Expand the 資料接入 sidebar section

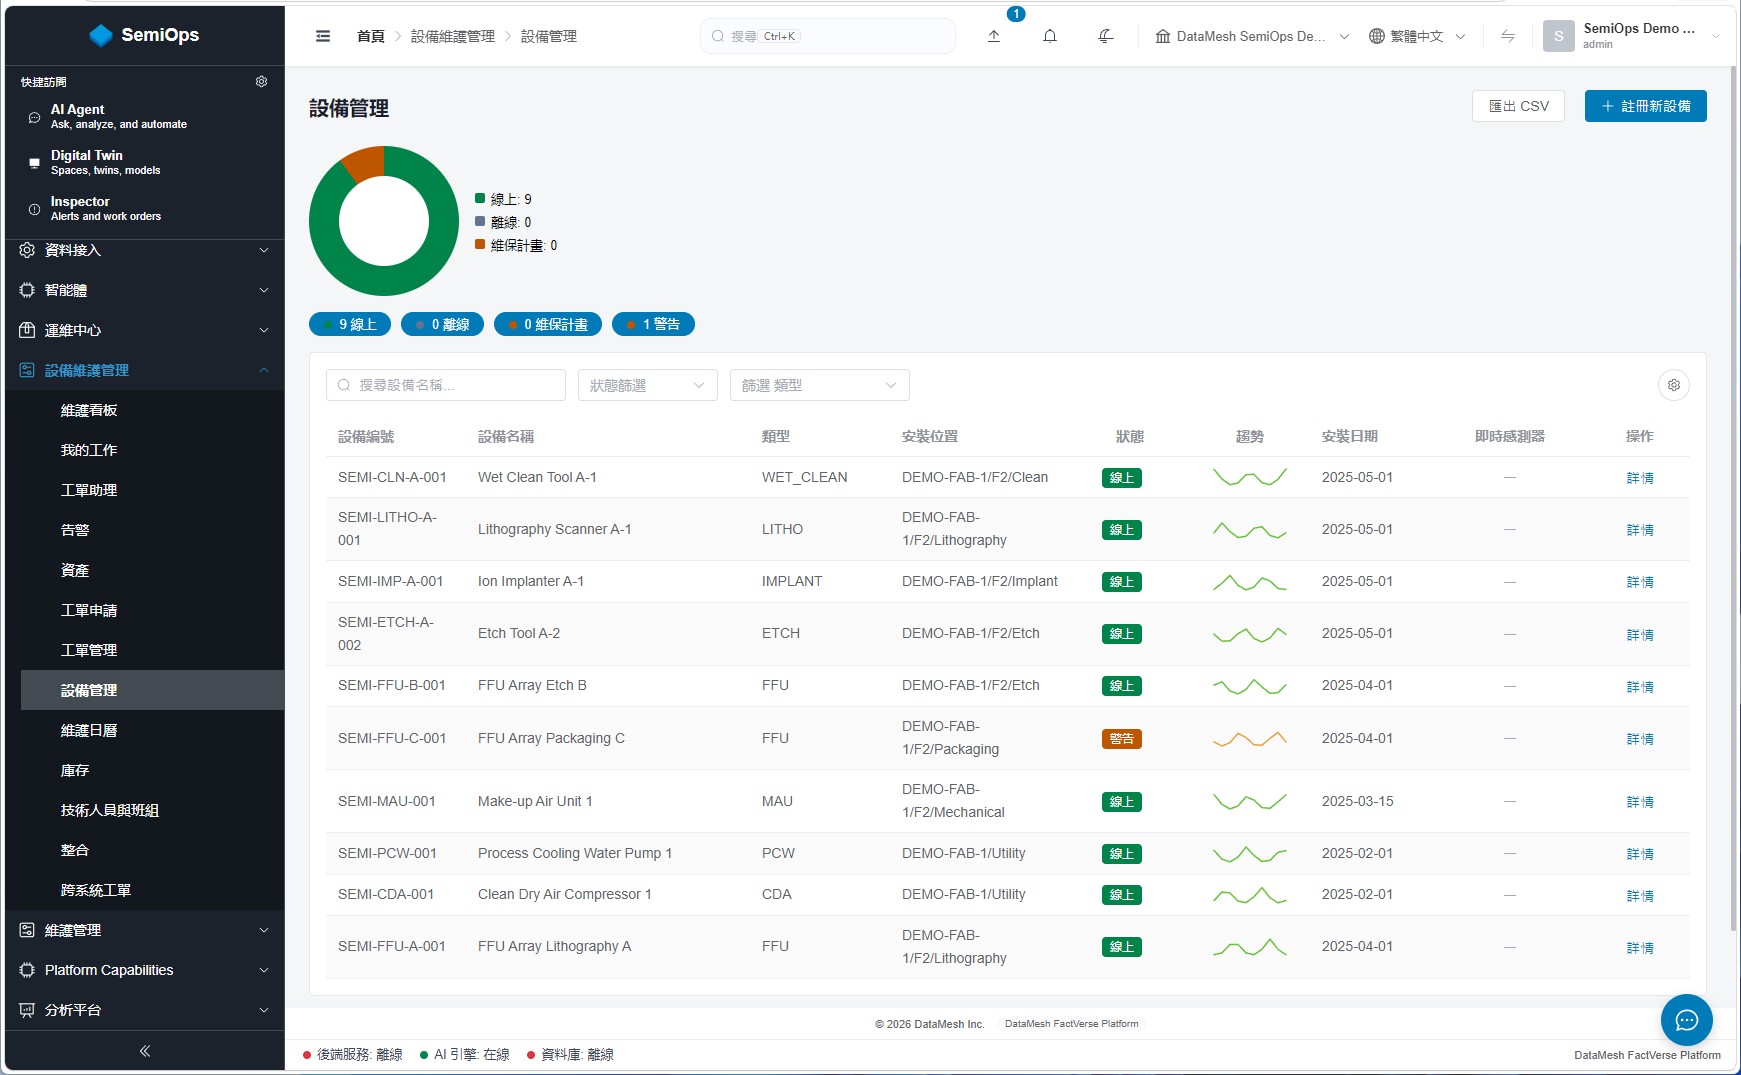(145, 250)
